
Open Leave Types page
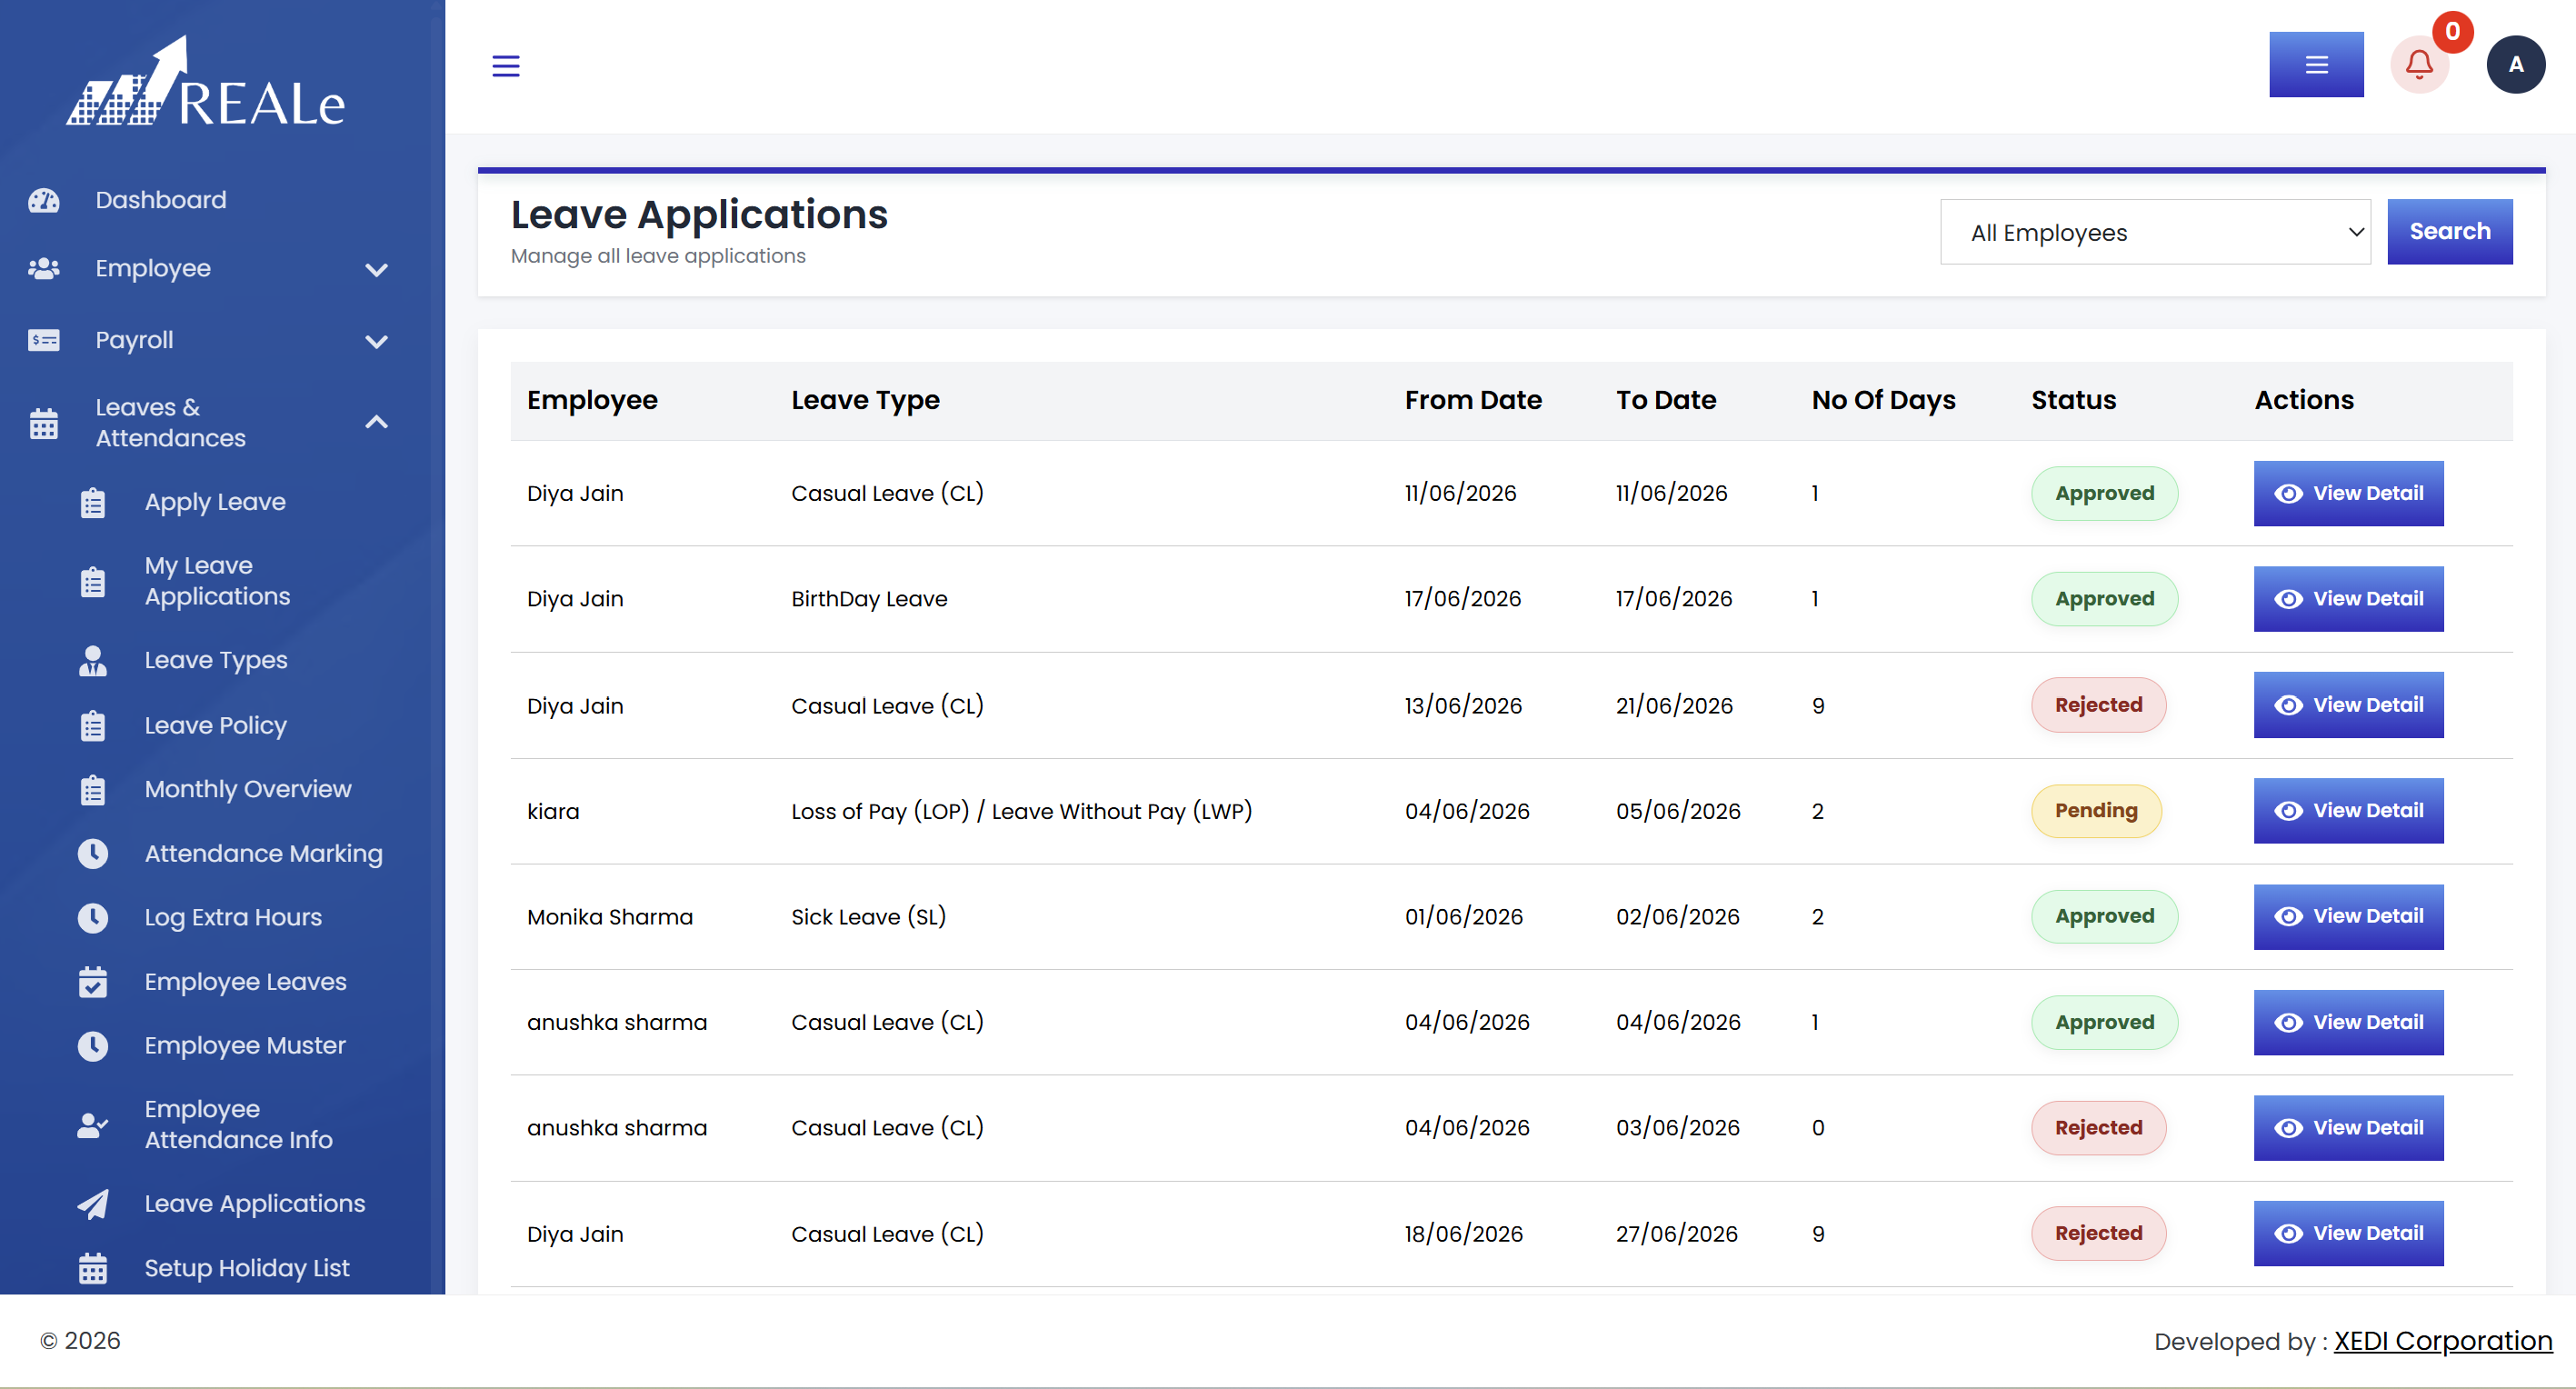pyautogui.click(x=216, y=660)
